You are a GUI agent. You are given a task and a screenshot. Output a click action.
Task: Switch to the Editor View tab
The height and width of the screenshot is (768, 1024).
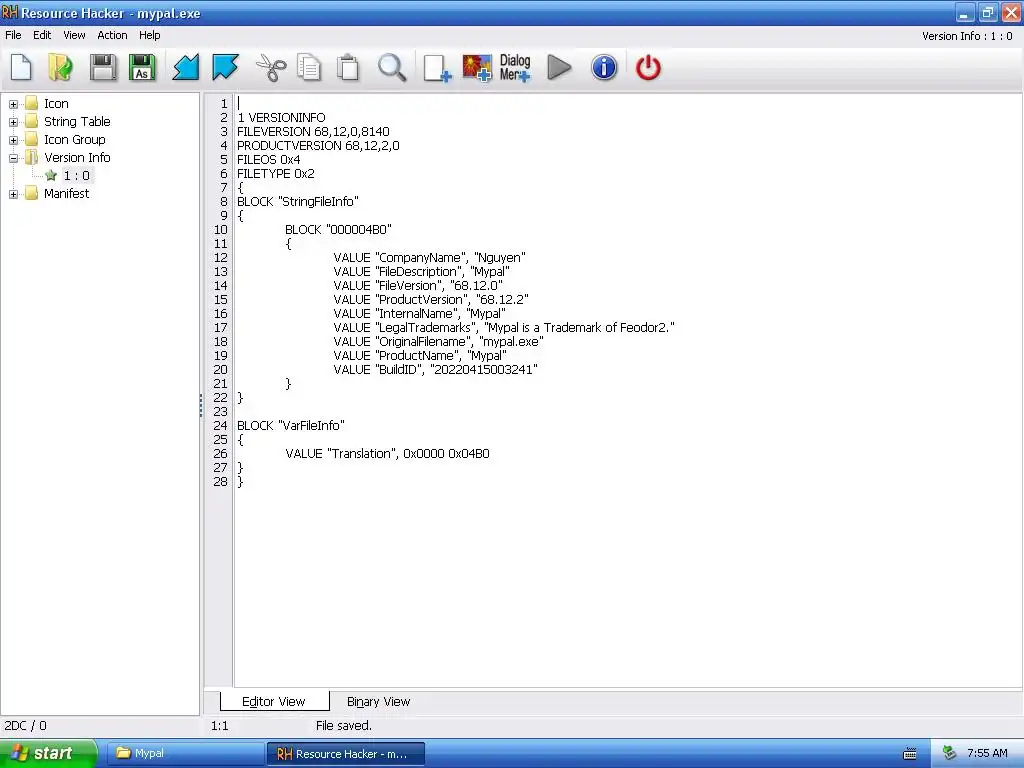[274, 701]
